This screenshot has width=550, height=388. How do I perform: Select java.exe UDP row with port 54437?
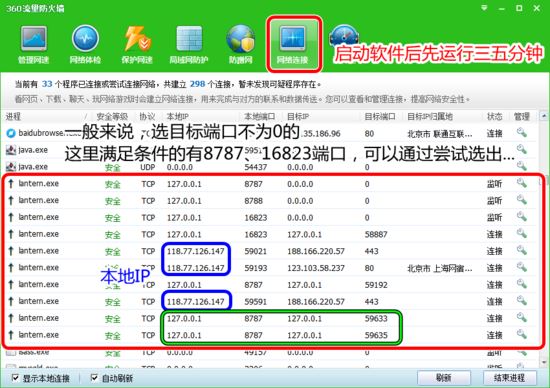click(270, 167)
